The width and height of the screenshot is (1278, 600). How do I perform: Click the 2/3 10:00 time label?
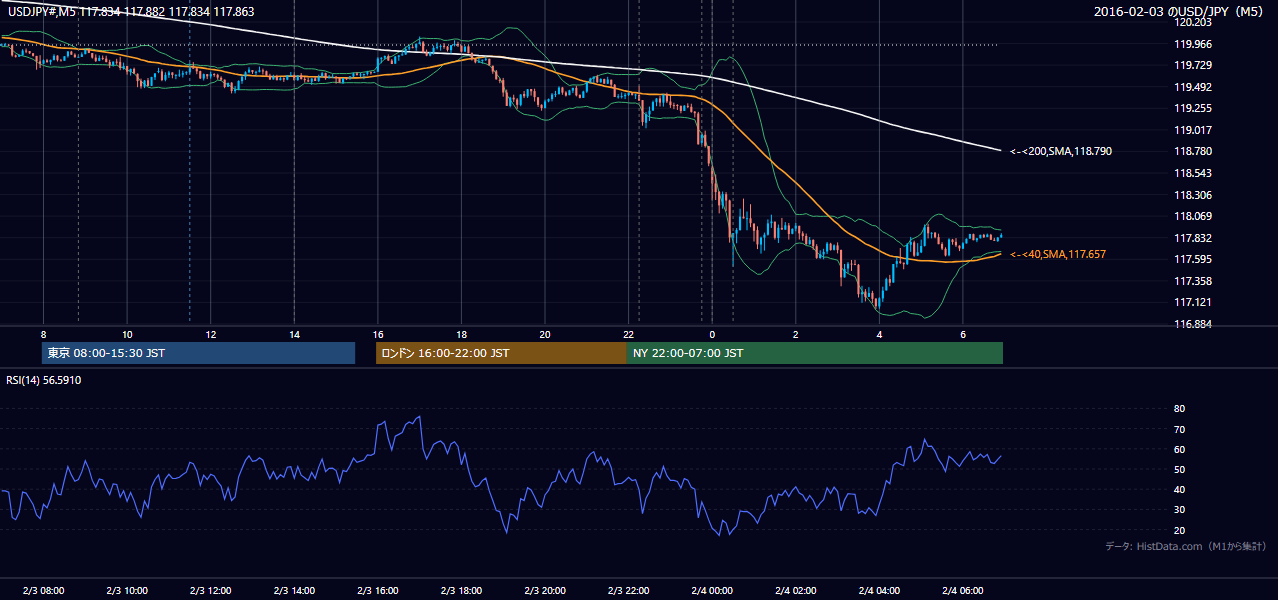pos(127,591)
